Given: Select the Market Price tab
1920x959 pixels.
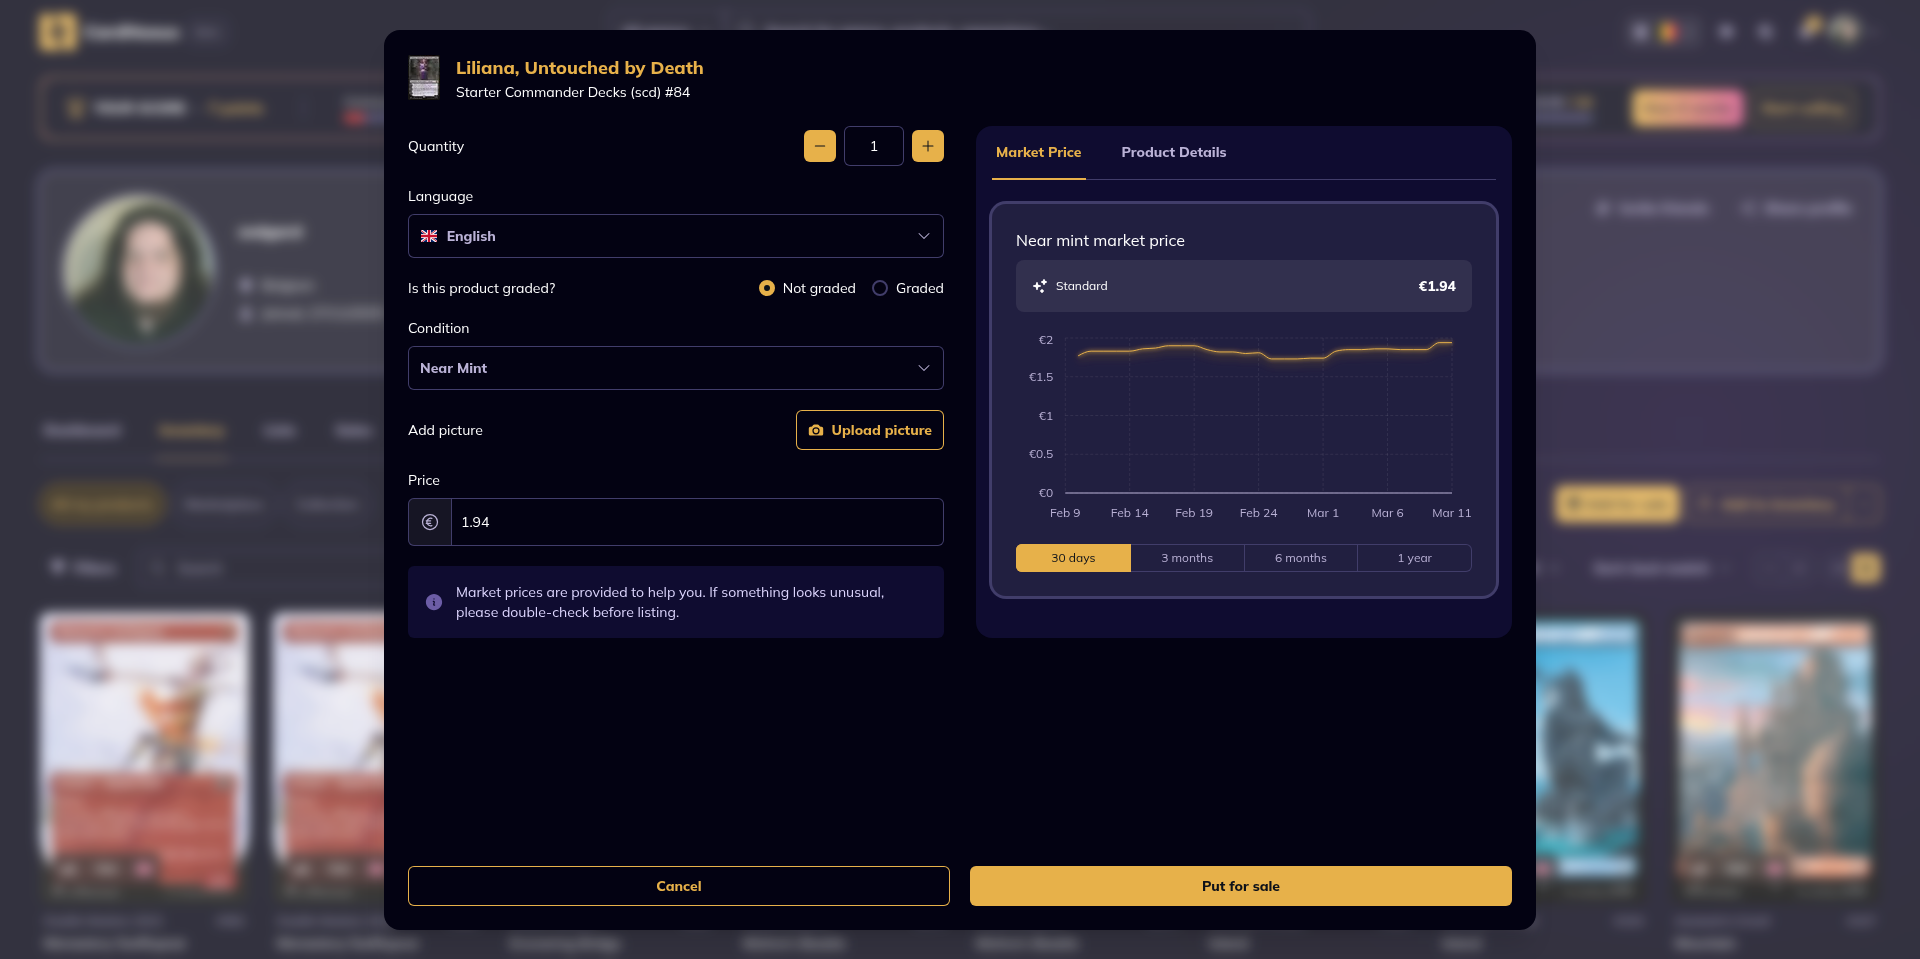Looking at the screenshot, I should click(1038, 152).
